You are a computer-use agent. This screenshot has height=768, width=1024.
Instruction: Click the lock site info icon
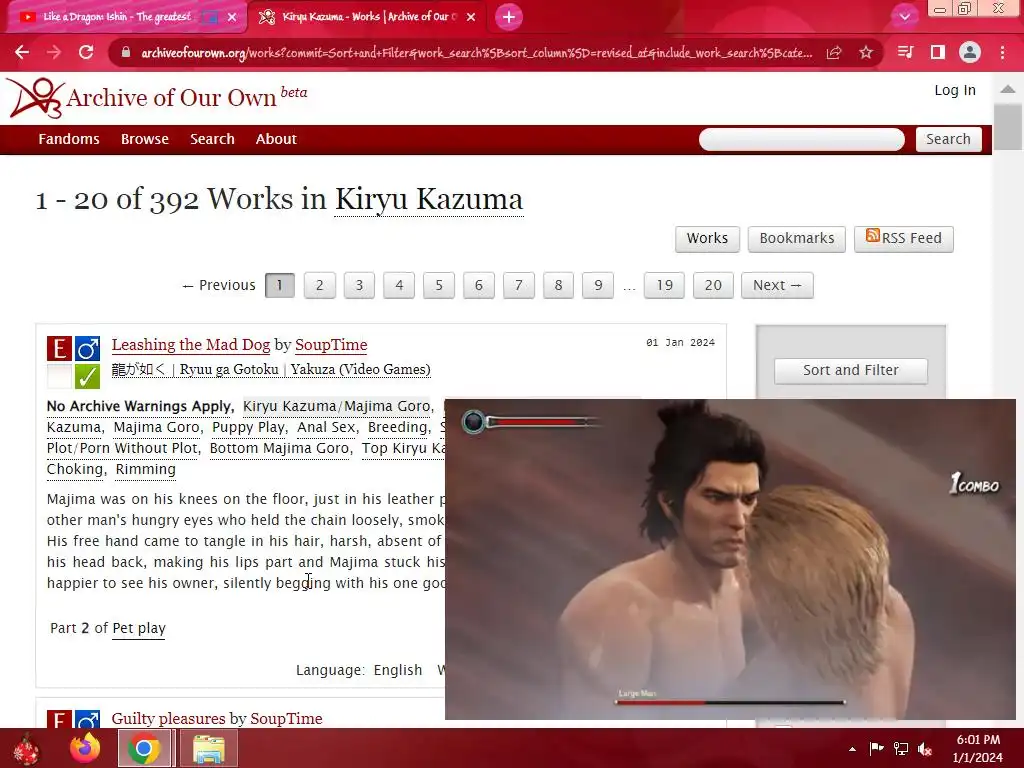pos(125,52)
